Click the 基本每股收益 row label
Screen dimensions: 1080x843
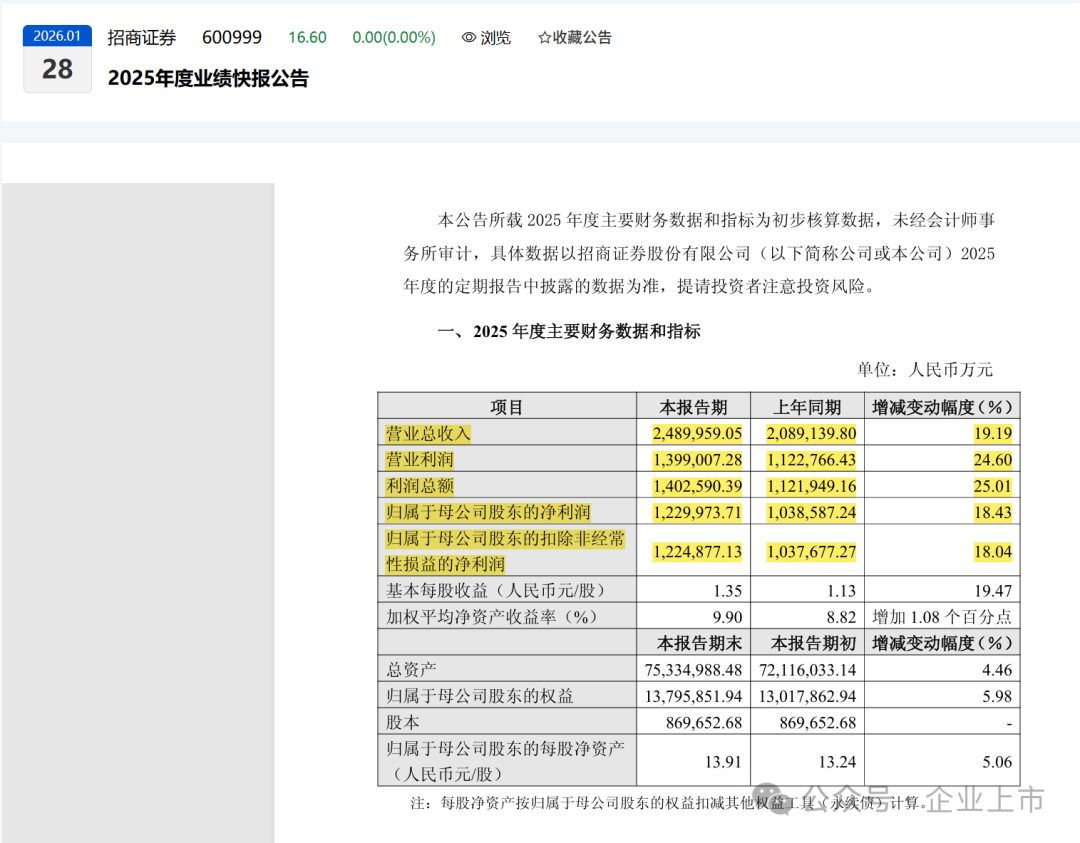pos(497,590)
